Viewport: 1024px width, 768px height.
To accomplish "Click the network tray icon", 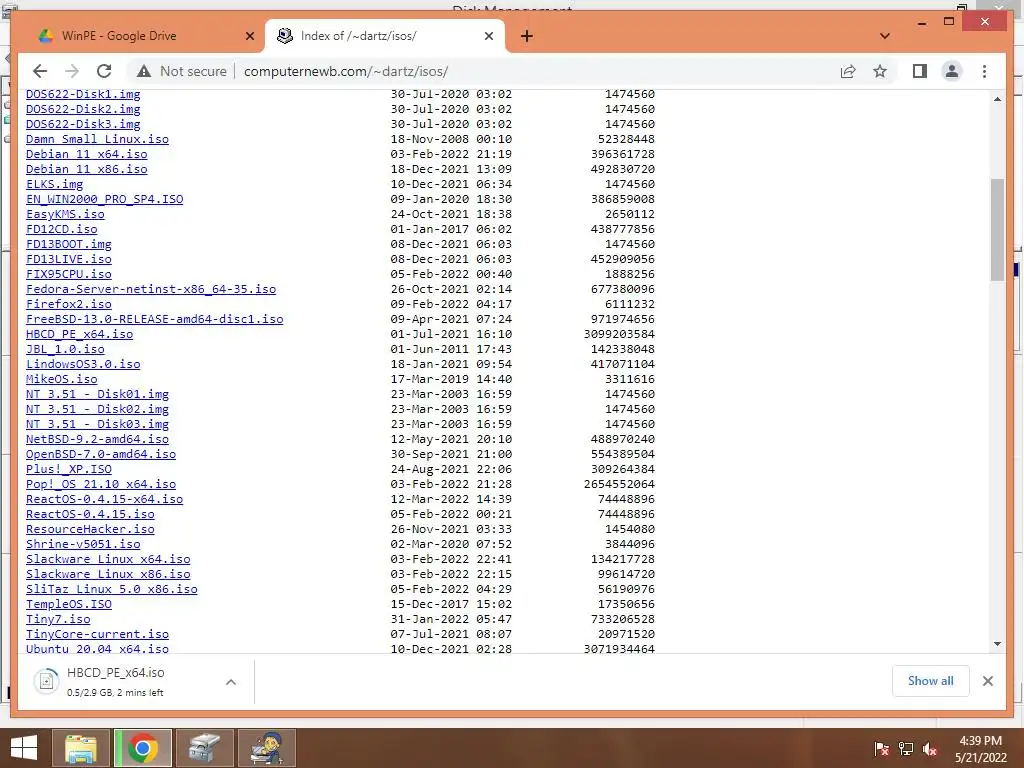I will pyautogui.click(x=906, y=749).
